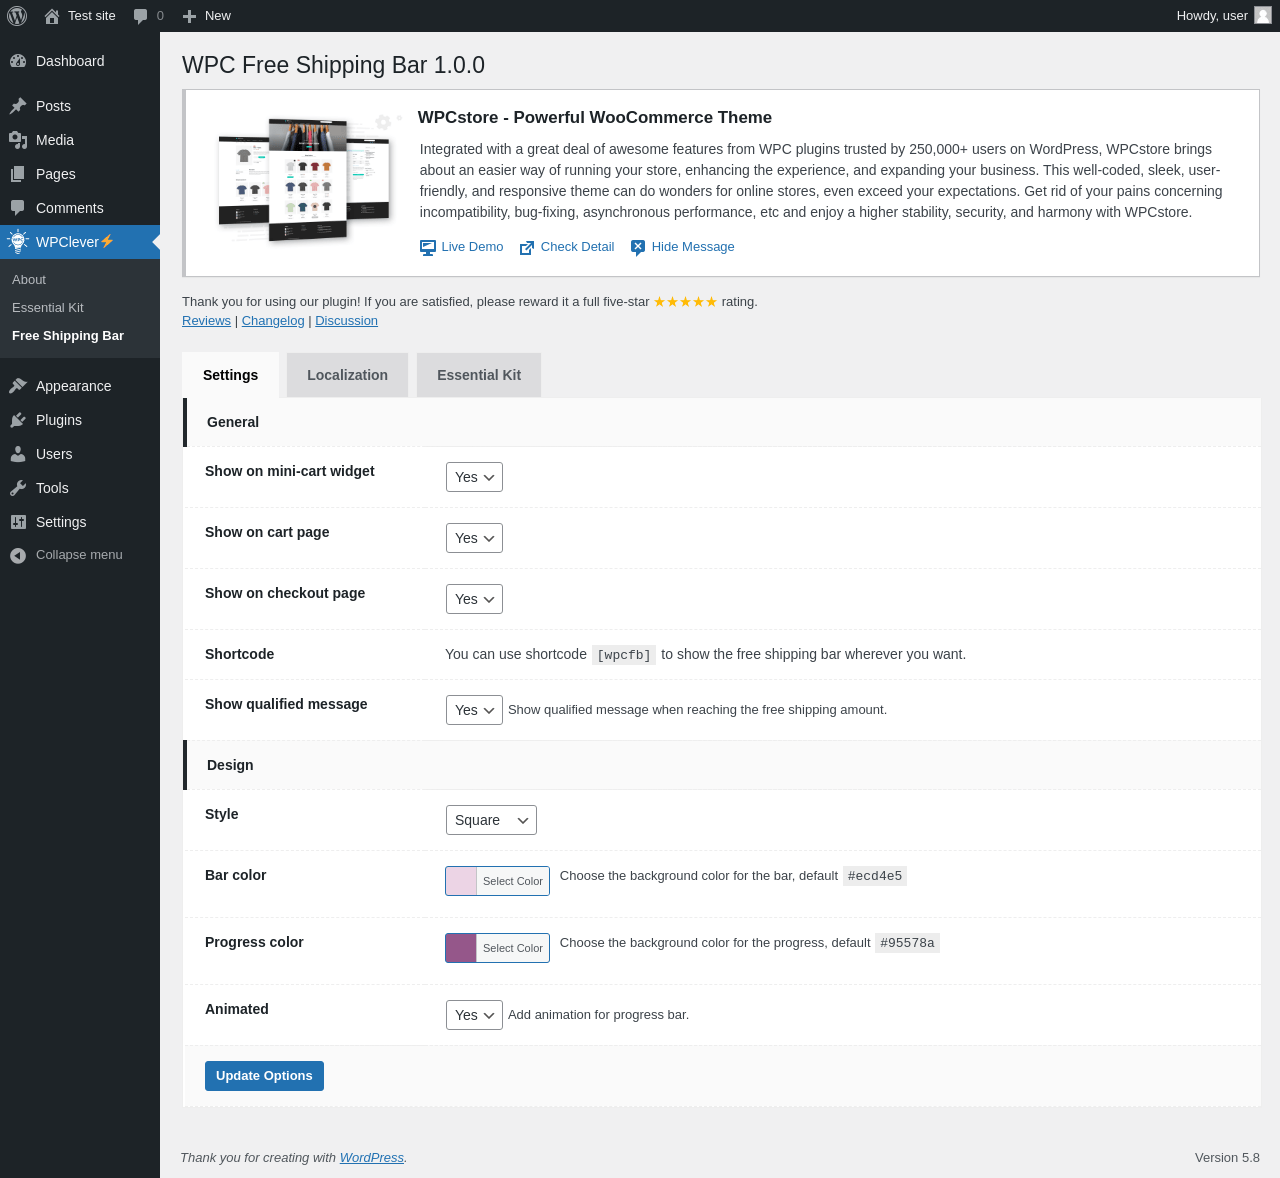Click the Progress color swatch
This screenshot has height=1178, width=1280.
click(x=461, y=948)
